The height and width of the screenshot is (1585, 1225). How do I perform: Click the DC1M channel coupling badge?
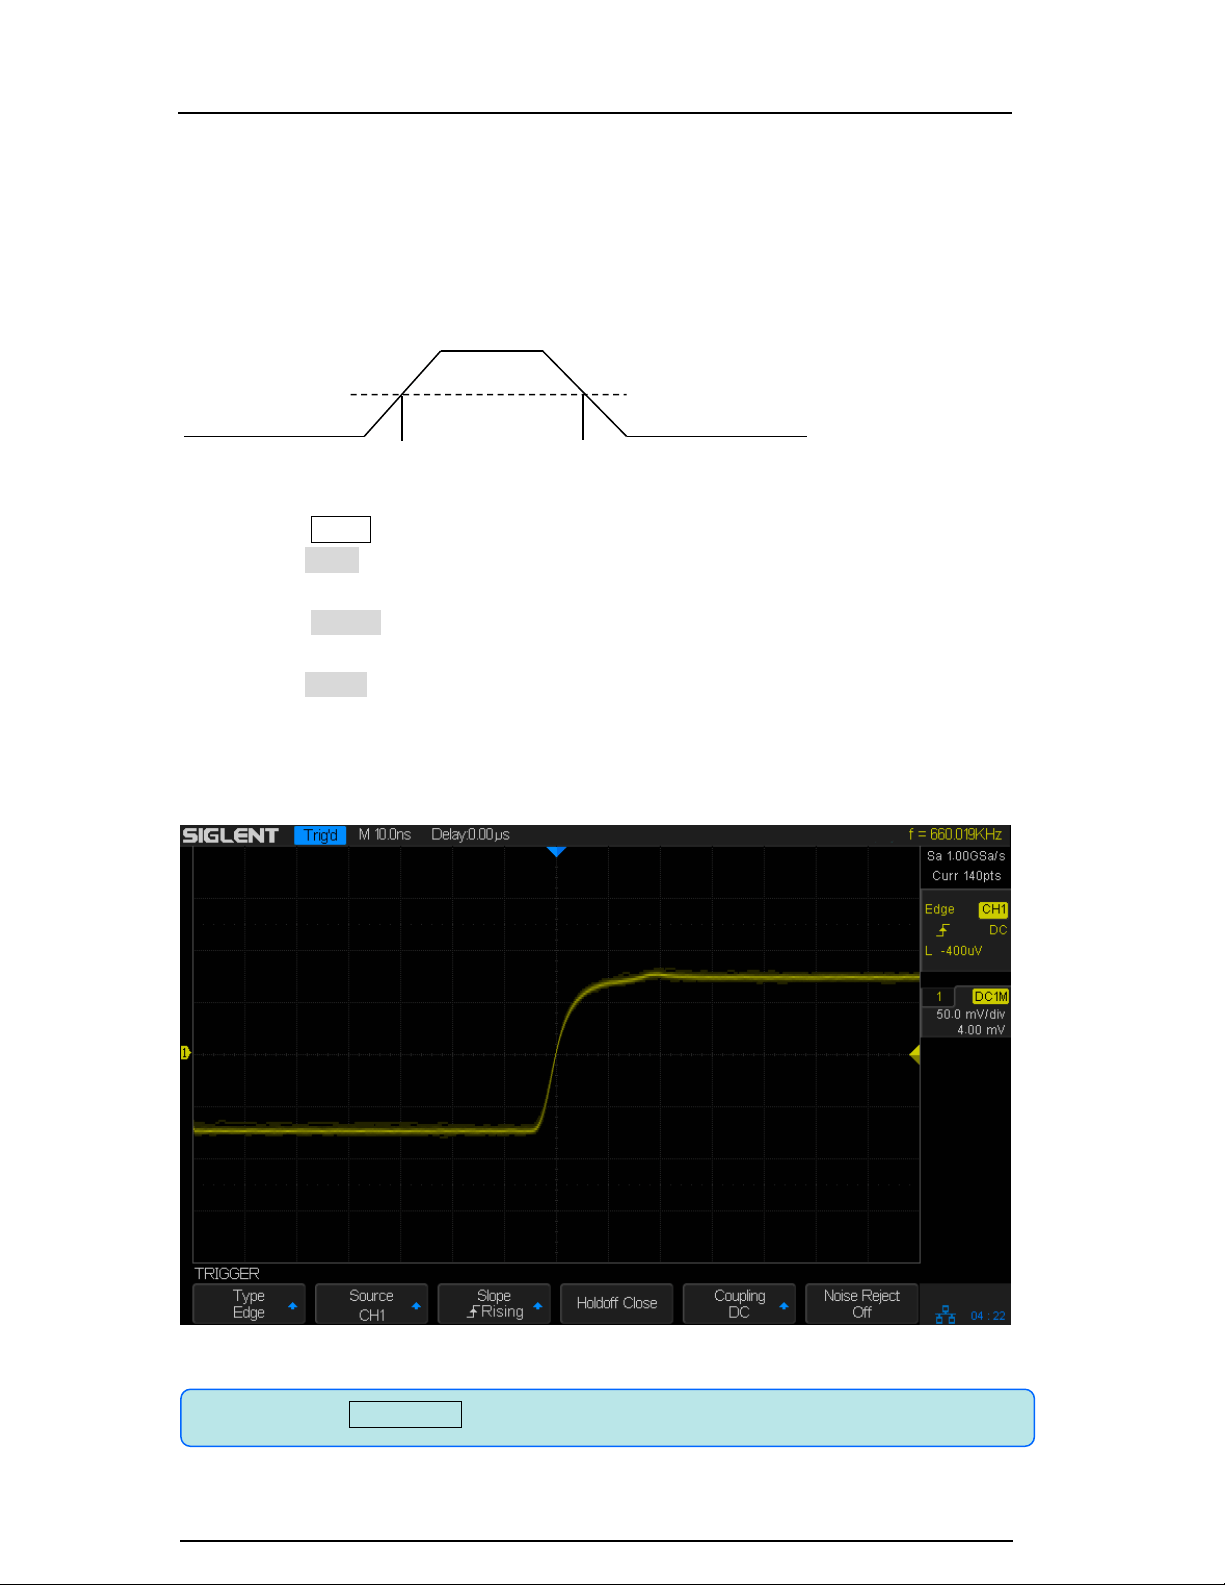[x=991, y=996]
